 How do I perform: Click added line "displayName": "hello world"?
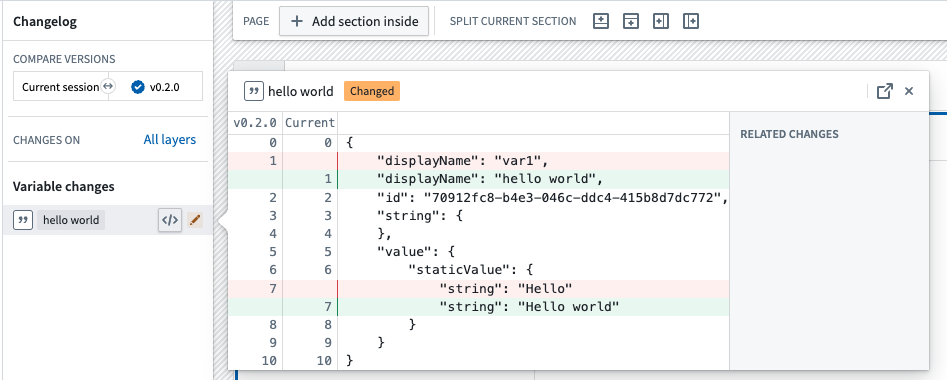click(478, 179)
